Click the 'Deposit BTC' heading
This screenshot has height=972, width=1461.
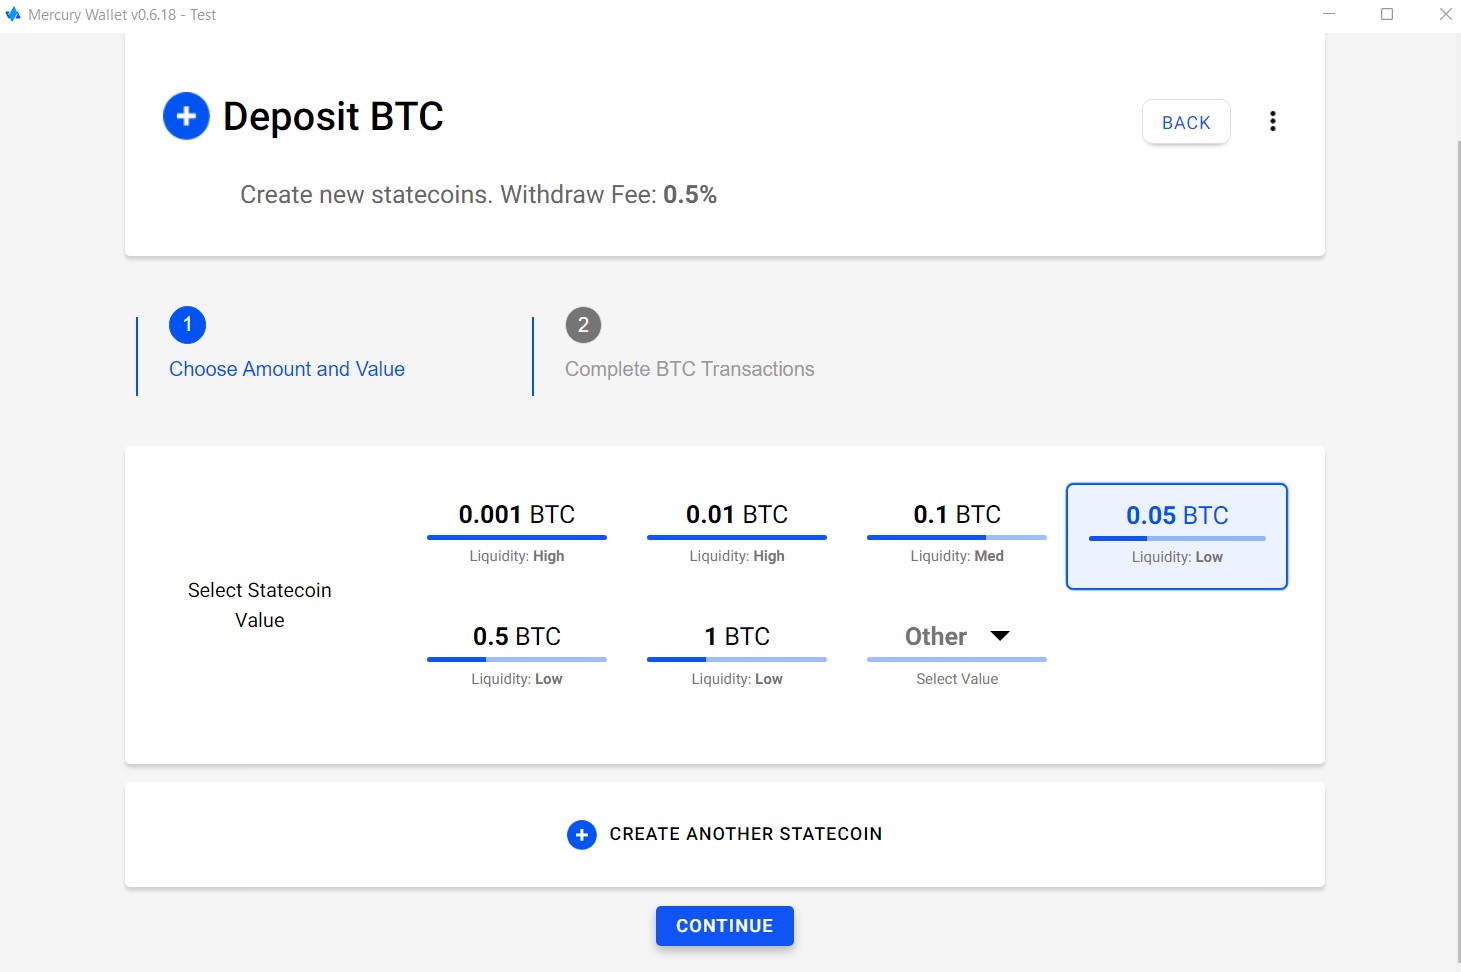coord(333,116)
